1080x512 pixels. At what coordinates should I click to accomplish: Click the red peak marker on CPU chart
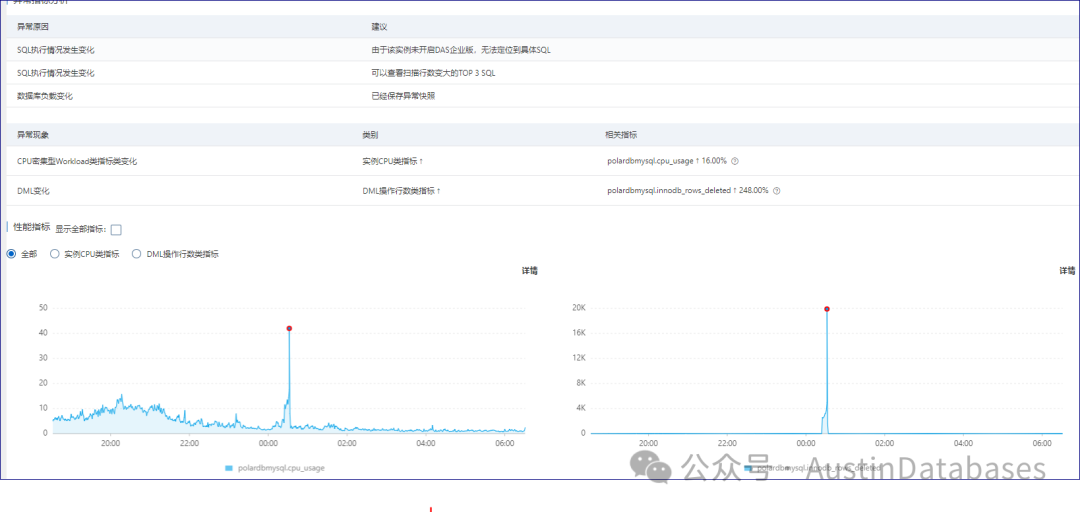point(289,328)
